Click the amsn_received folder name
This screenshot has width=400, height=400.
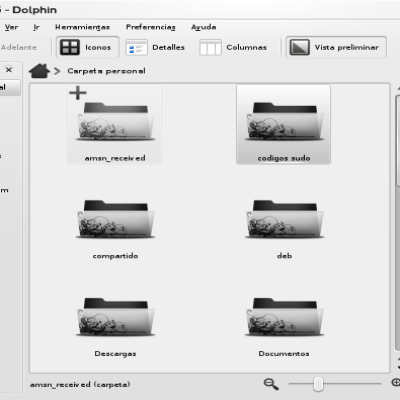115,158
